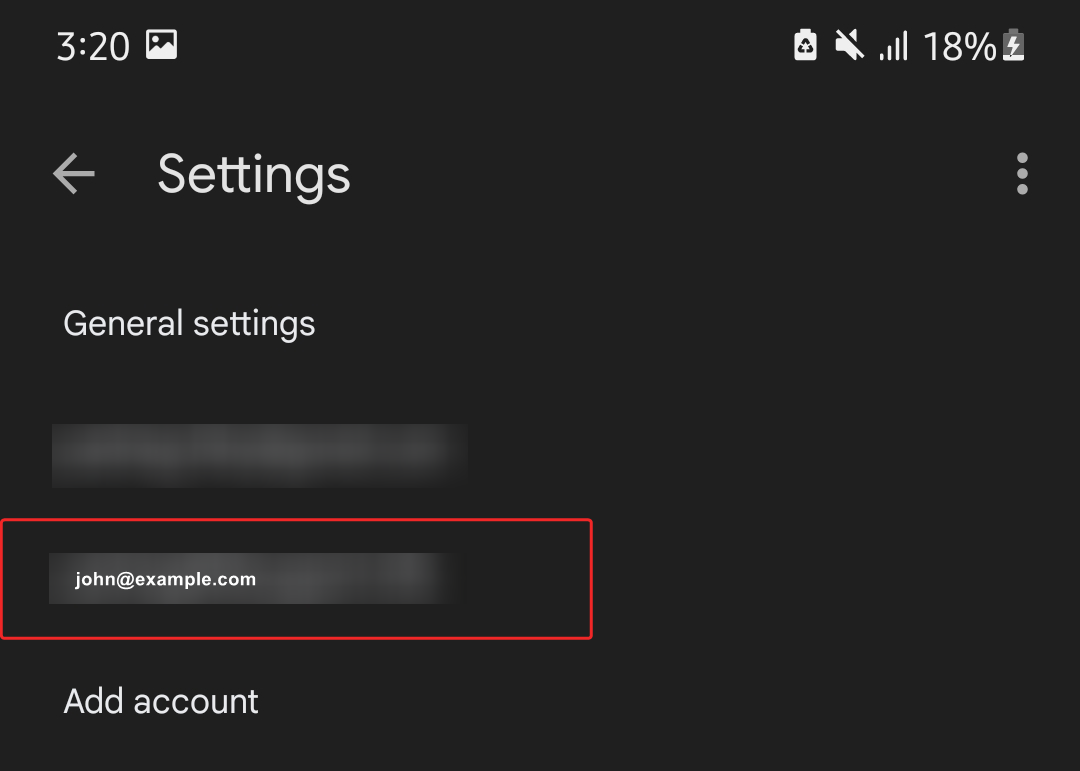Go back from the Settings screen
Viewport: 1080px width, 771px height.
point(74,174)
